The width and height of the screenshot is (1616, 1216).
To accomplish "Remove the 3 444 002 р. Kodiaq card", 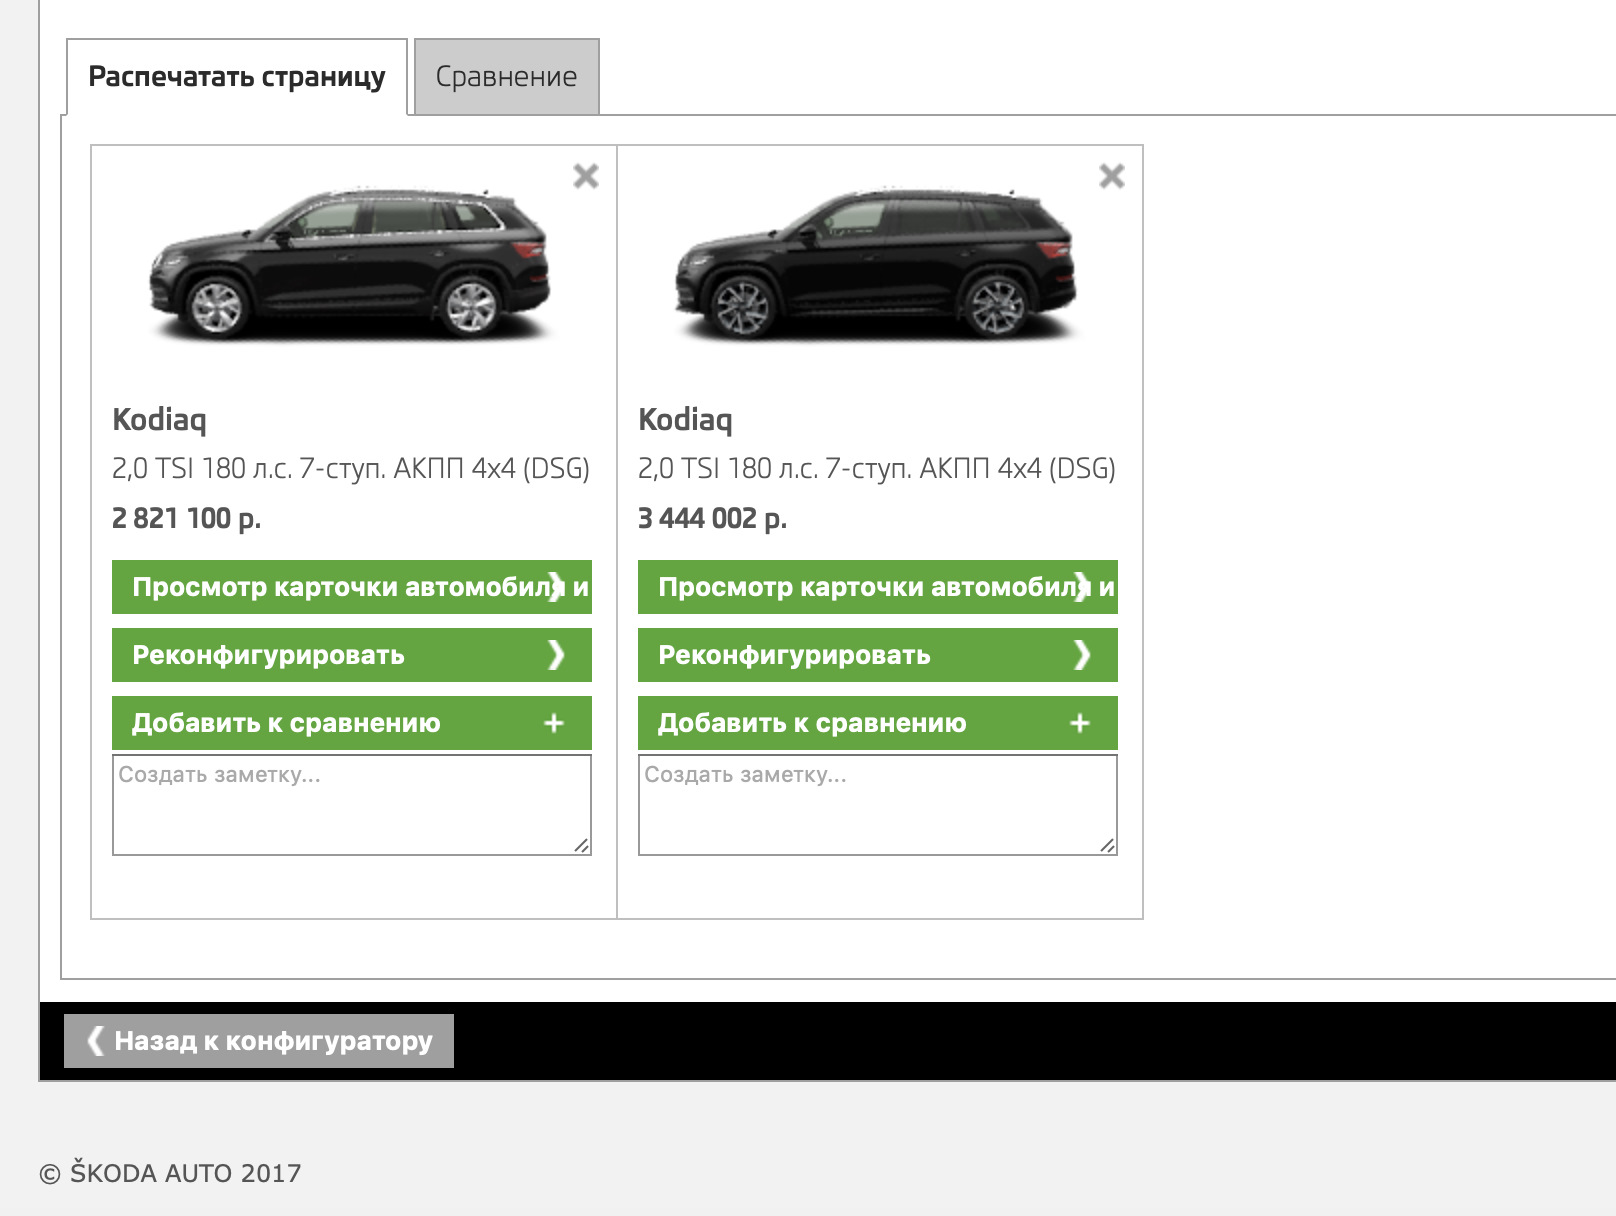I will (x=1112, y=176).
